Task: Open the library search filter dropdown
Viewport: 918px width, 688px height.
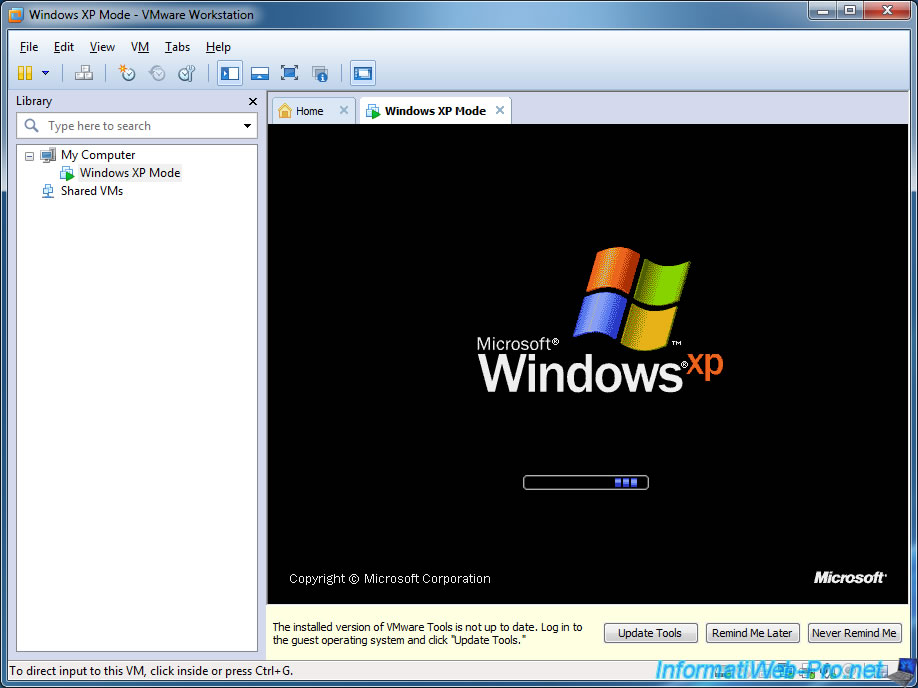Action: [x=247, y=126]
